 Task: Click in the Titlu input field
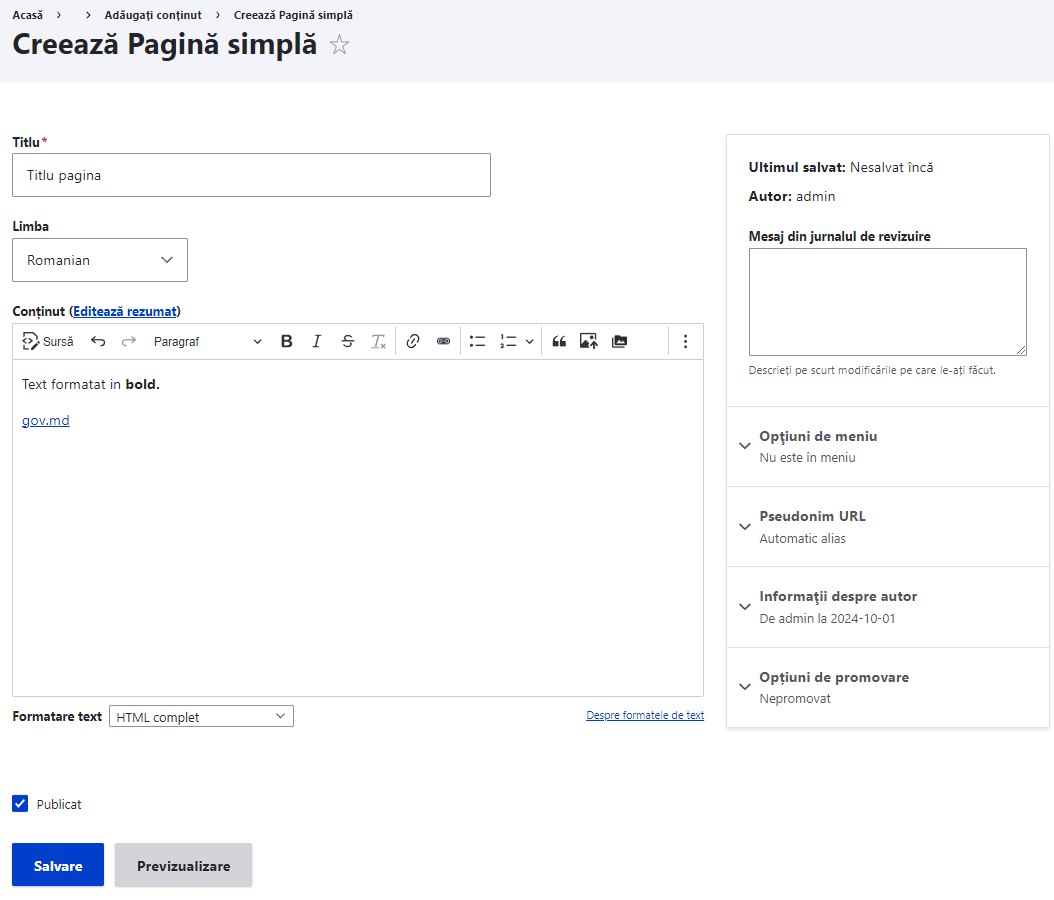click(x=251, y=175)
